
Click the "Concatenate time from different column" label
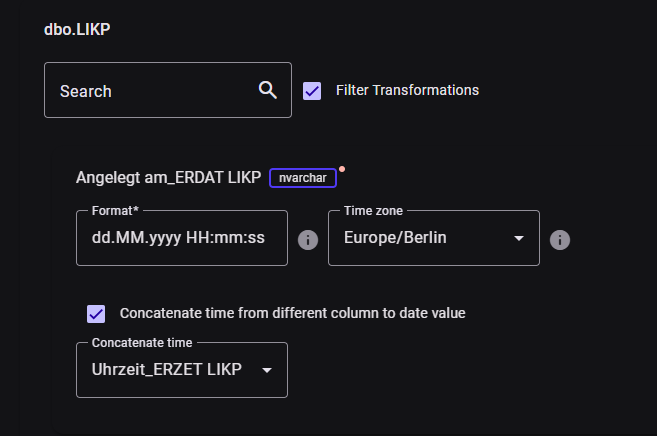(x=292, y=313)
